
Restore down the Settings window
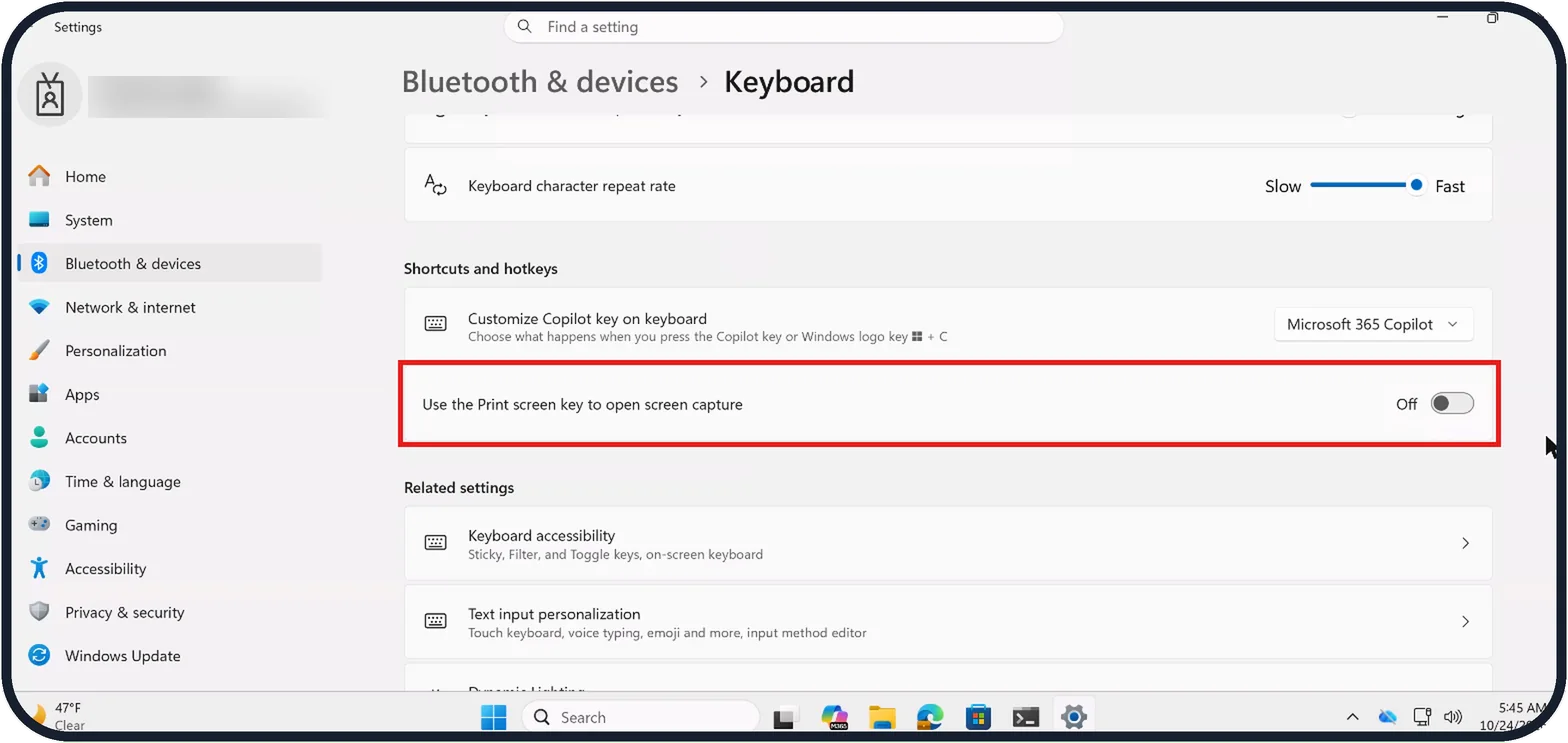(x=1492, y=18)
